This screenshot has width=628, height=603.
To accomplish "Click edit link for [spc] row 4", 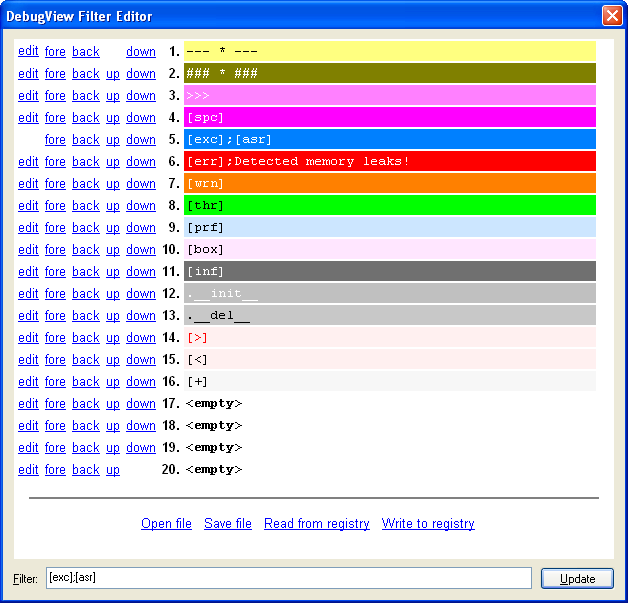I will point(28,117).
